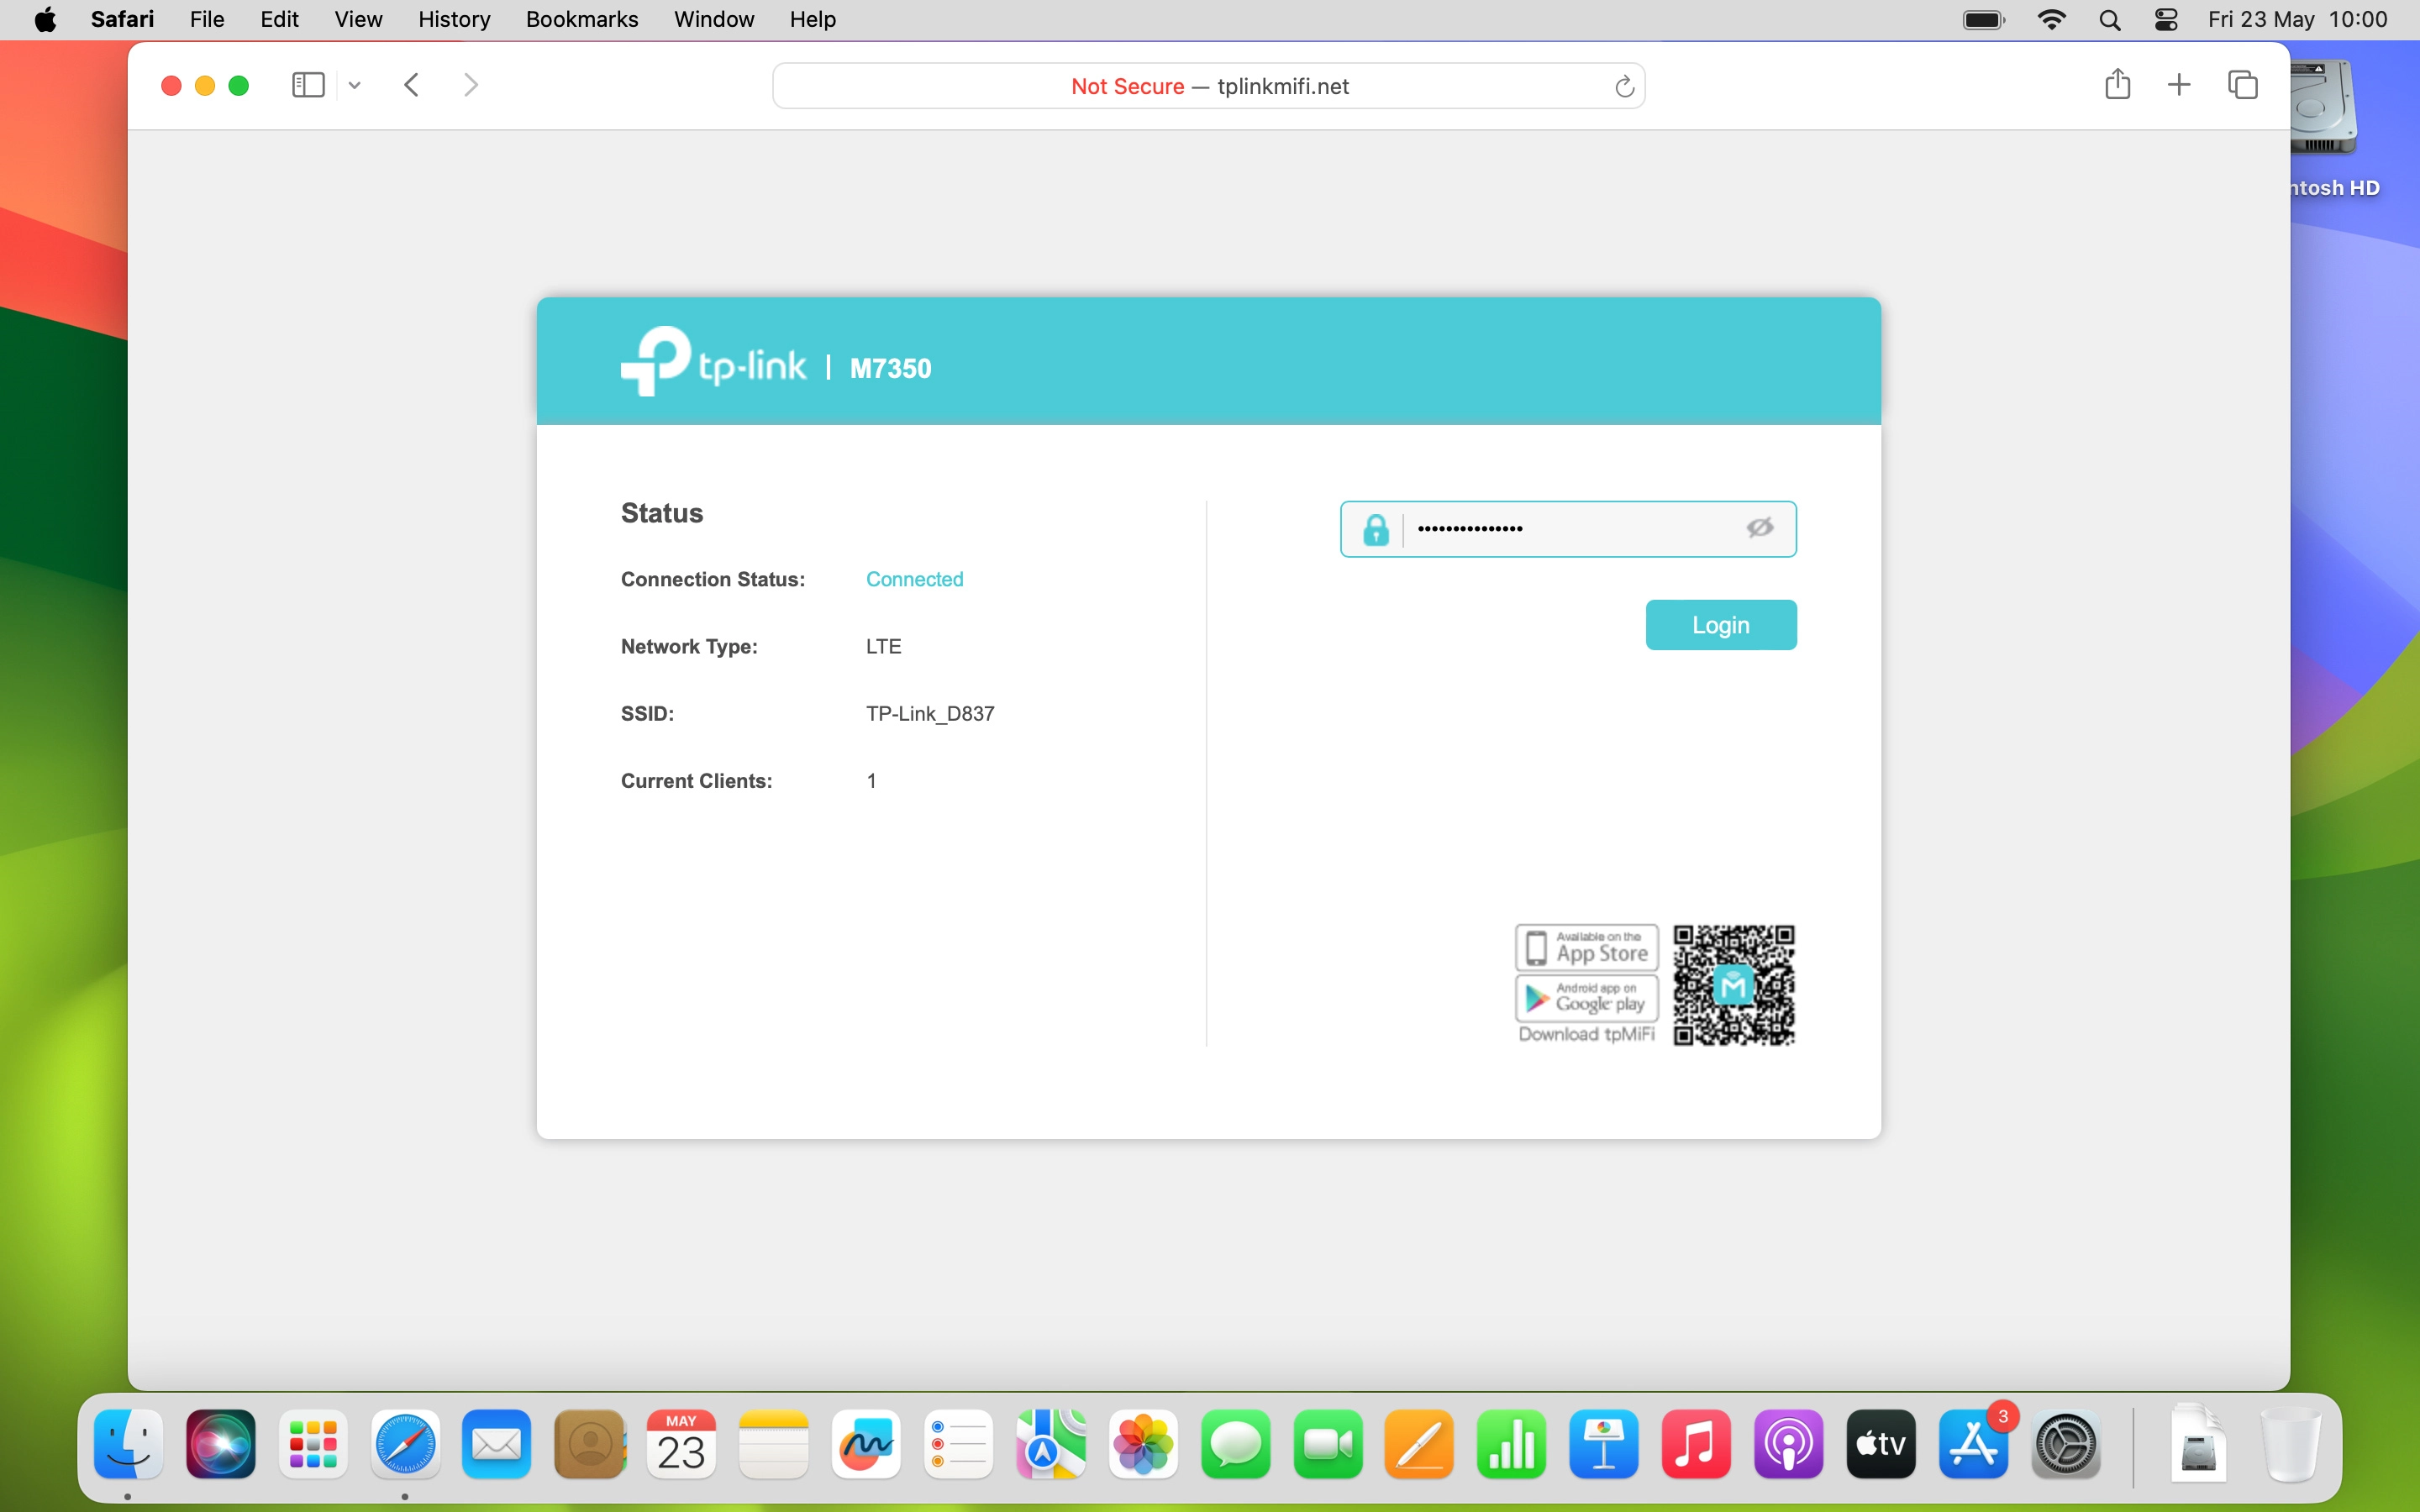Viewport: 2420px width, 1512px height.
Task: Open a new tab with plus icon
Action: [x=2179, y=85]
